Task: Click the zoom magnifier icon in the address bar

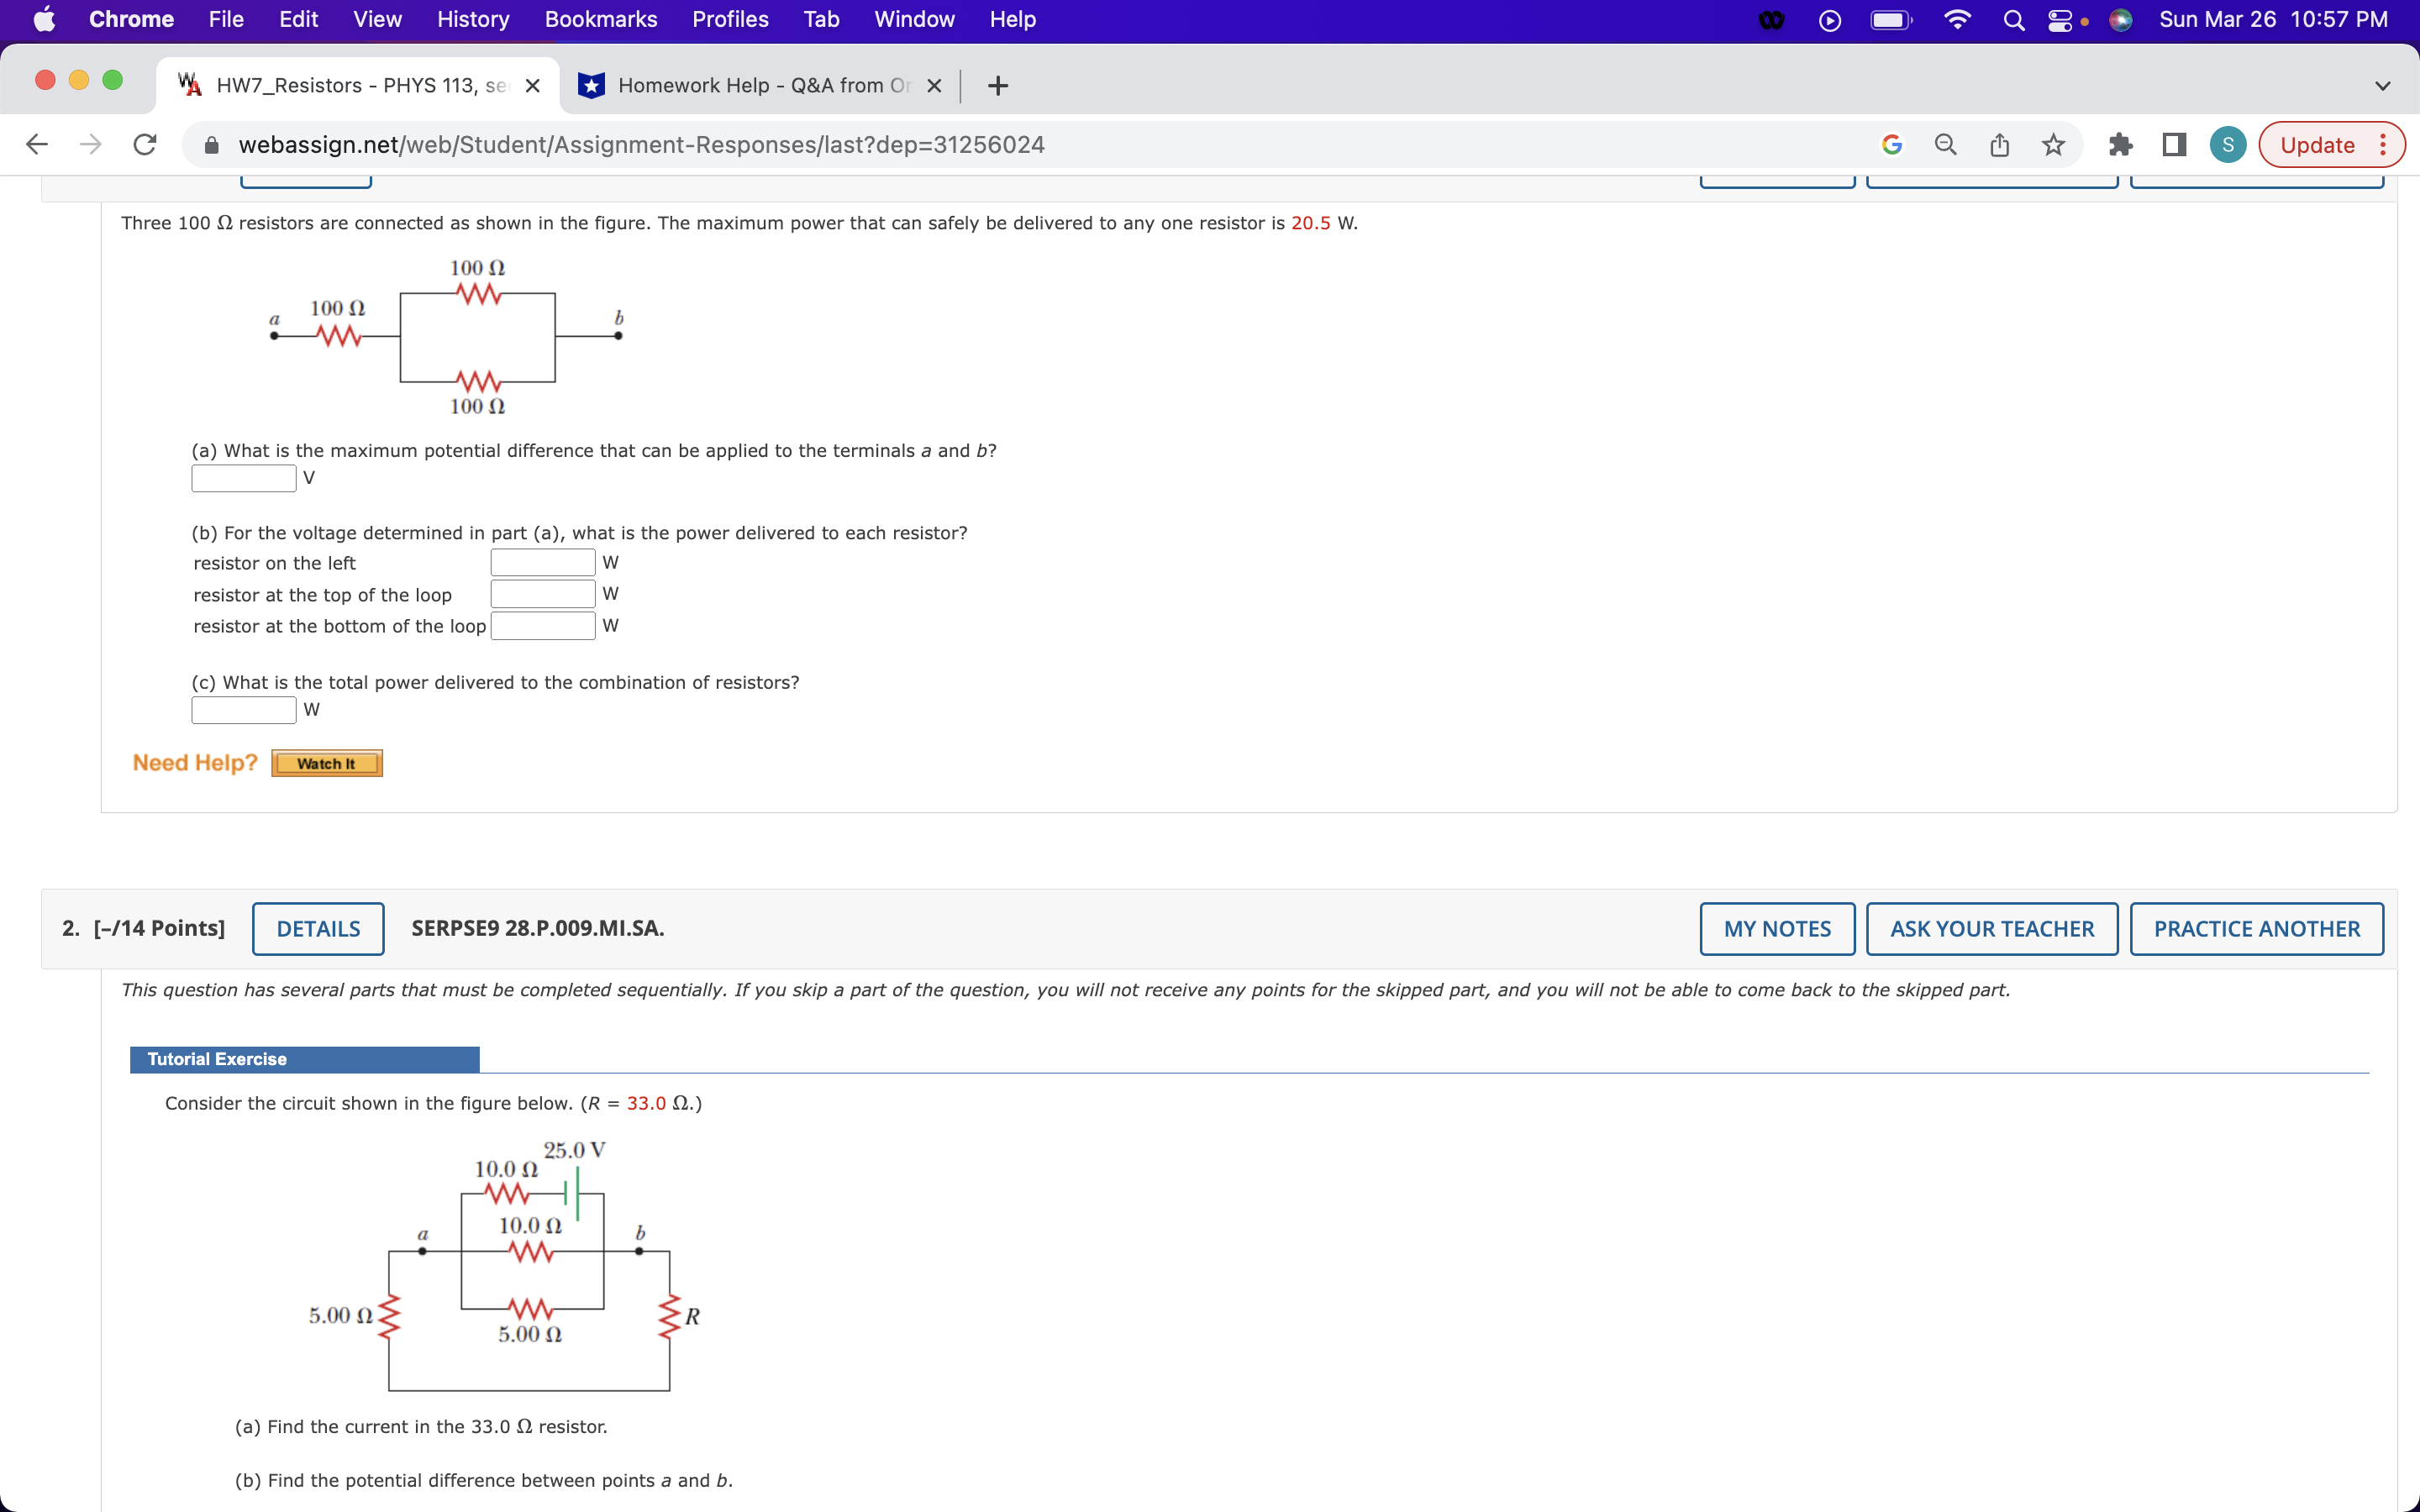Action: 1944,144
